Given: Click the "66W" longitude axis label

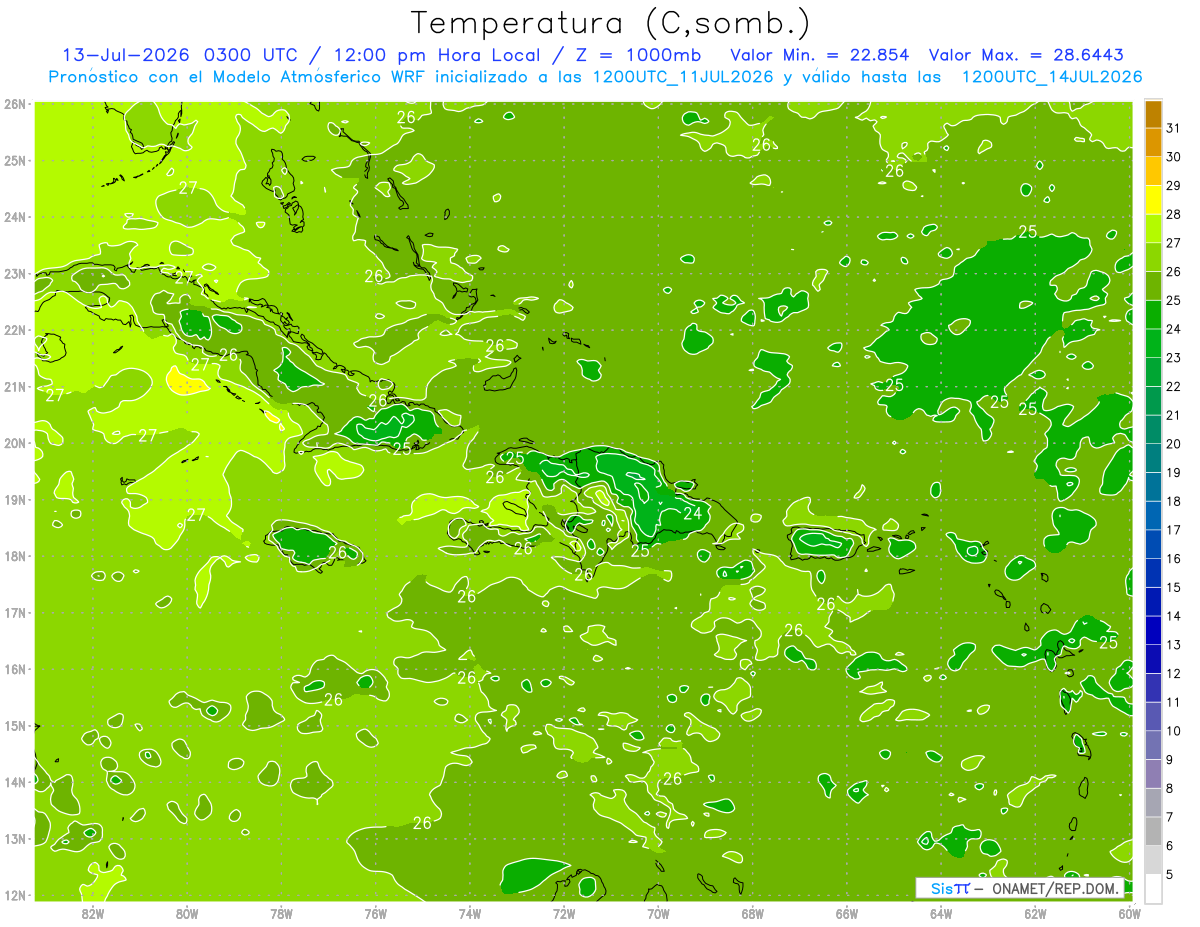Looking at the screenshot, I should pyautogui.click(x=847, y=914).
